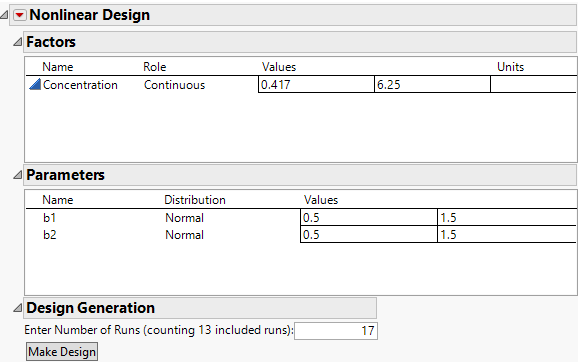The height and width of the screenshot is (362, 578).
Task: Click the Units column header
Action: pyautogui.click(x=510, y=67)
